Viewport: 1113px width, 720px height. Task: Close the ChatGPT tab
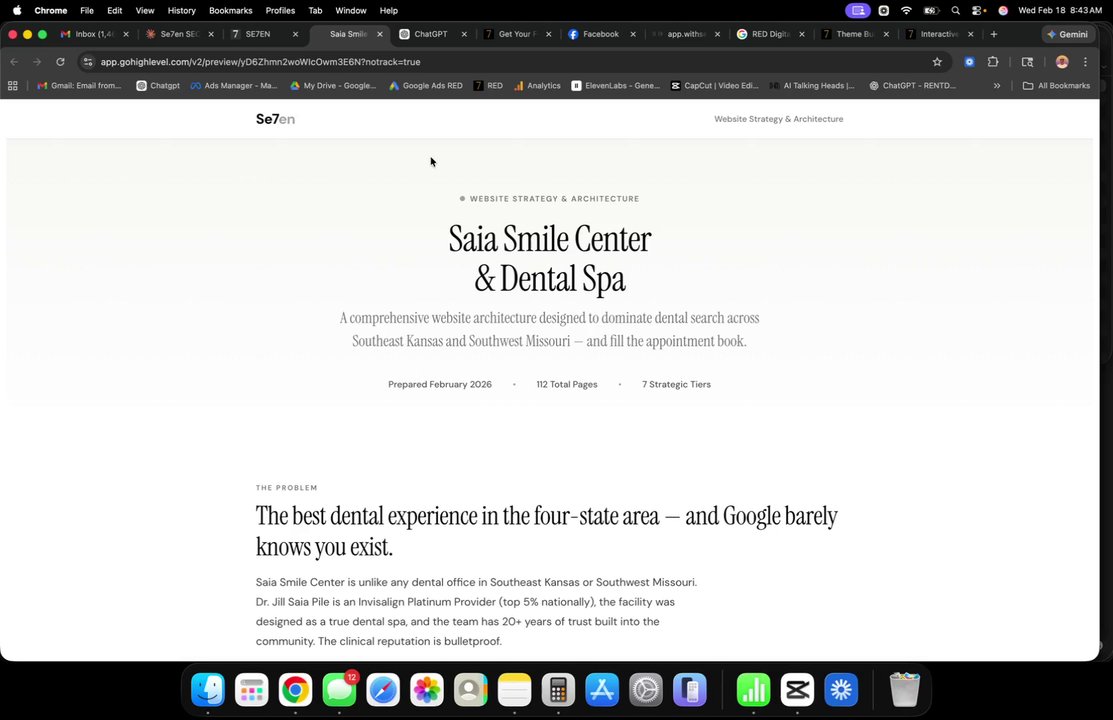(x=464, y=34)
